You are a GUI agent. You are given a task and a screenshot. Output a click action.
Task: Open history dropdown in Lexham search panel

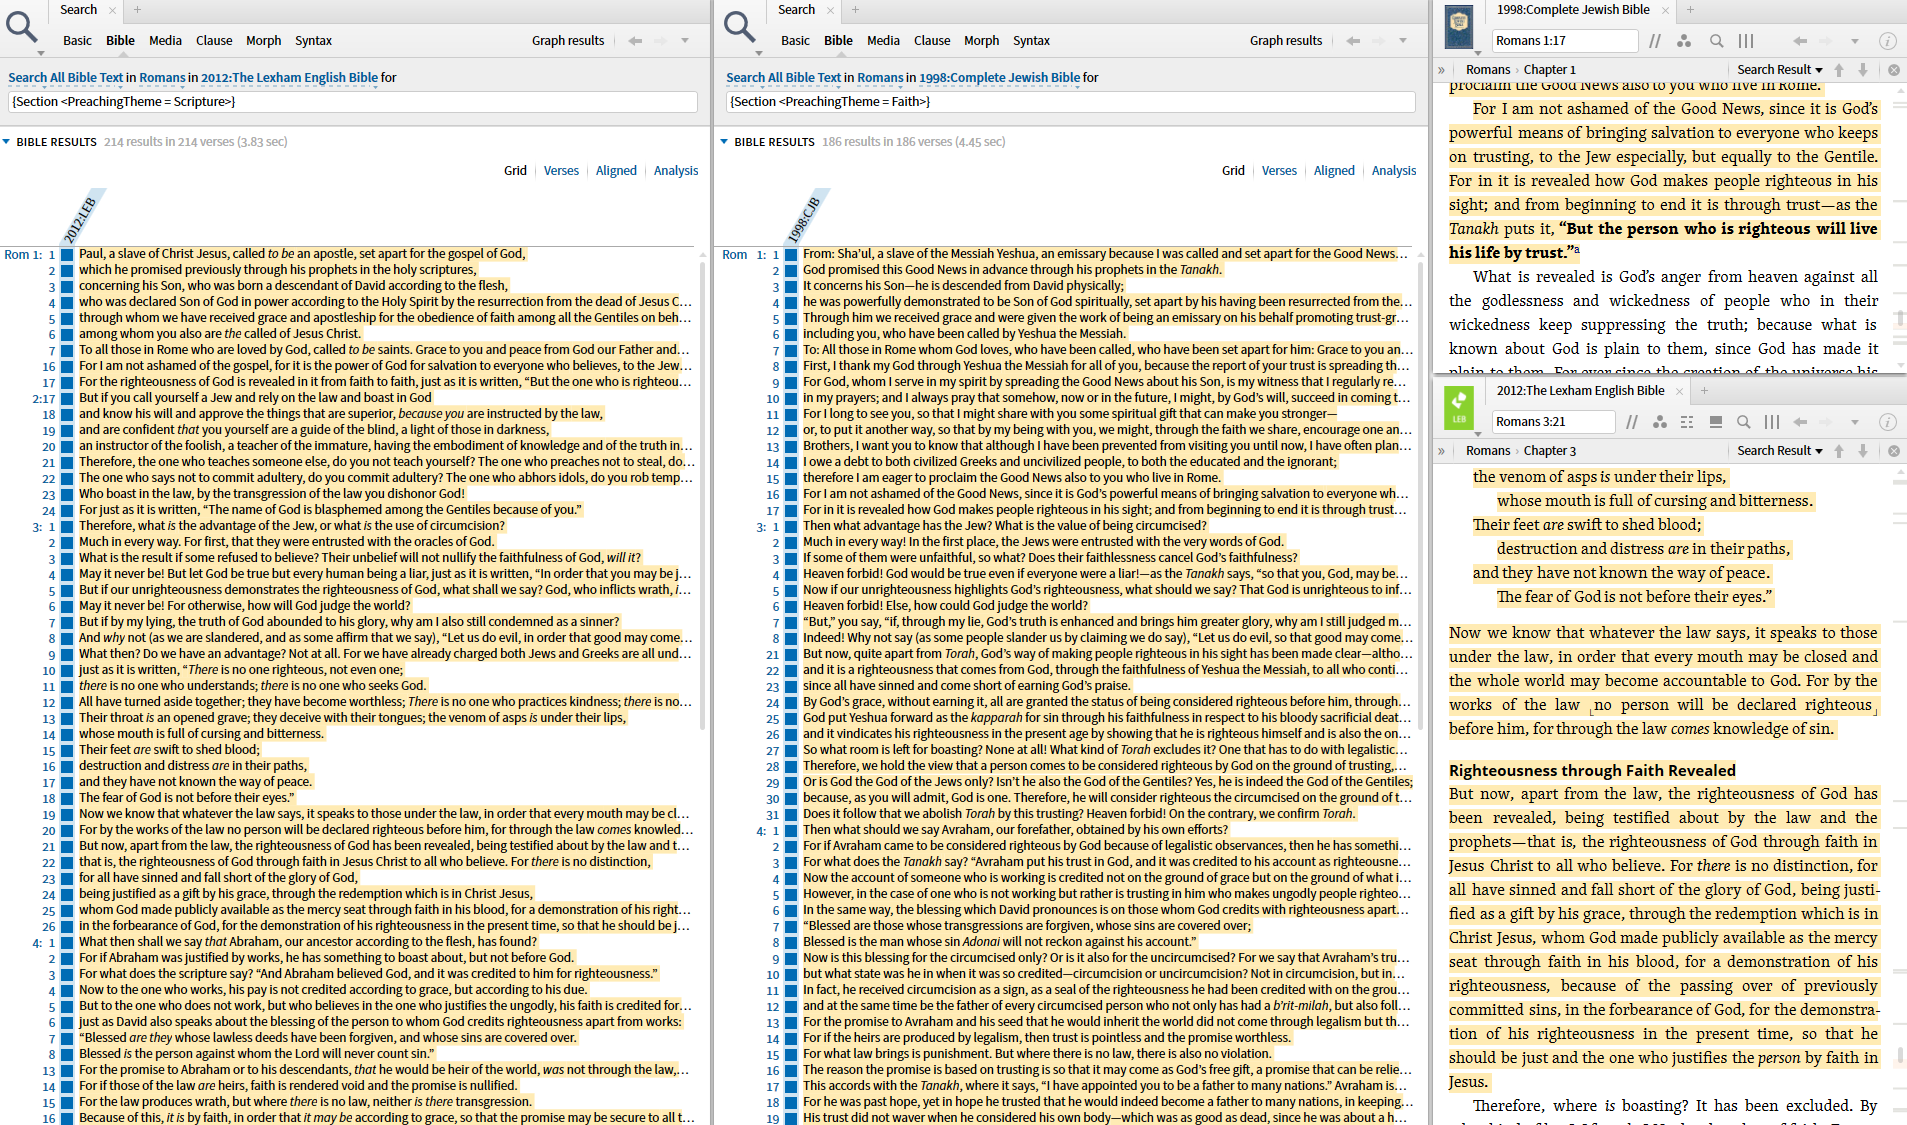[685, 41]
